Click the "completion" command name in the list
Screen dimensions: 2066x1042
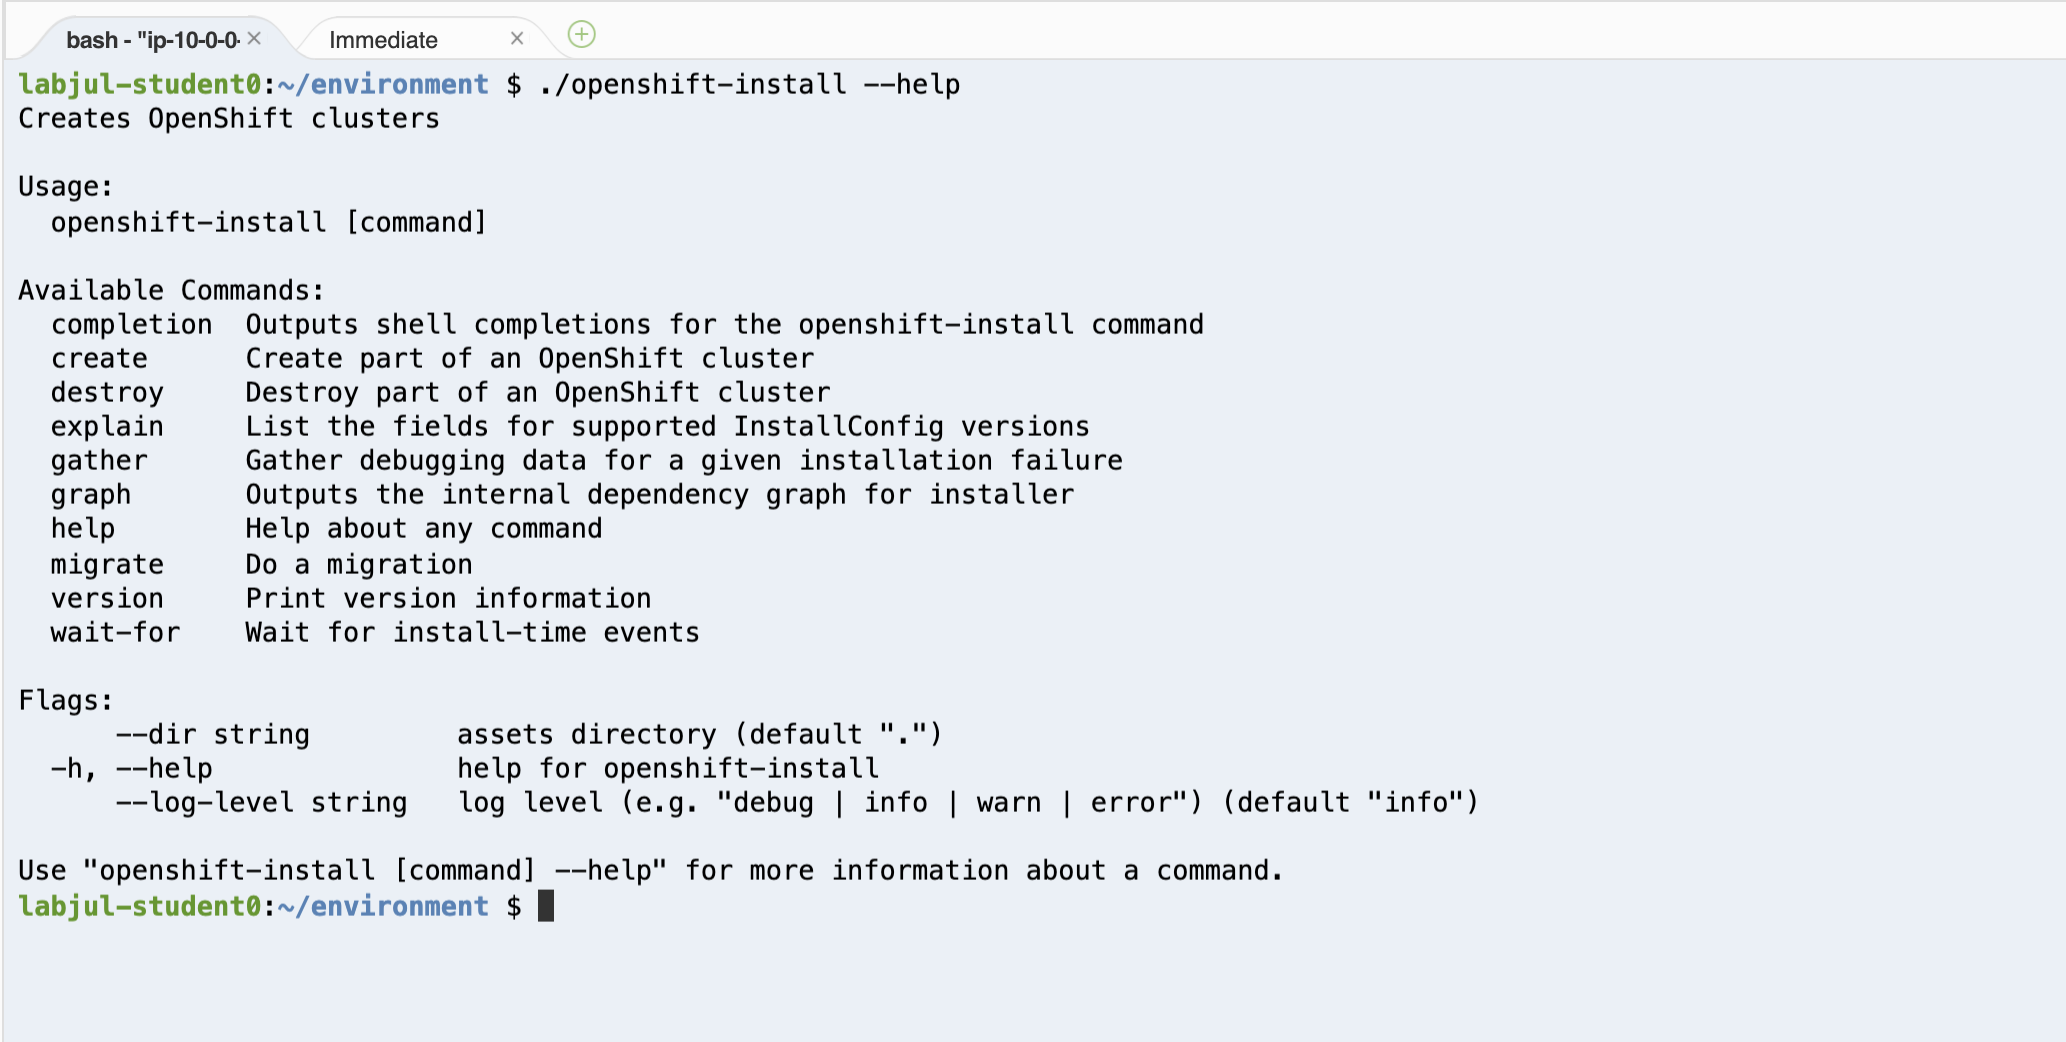132,325
